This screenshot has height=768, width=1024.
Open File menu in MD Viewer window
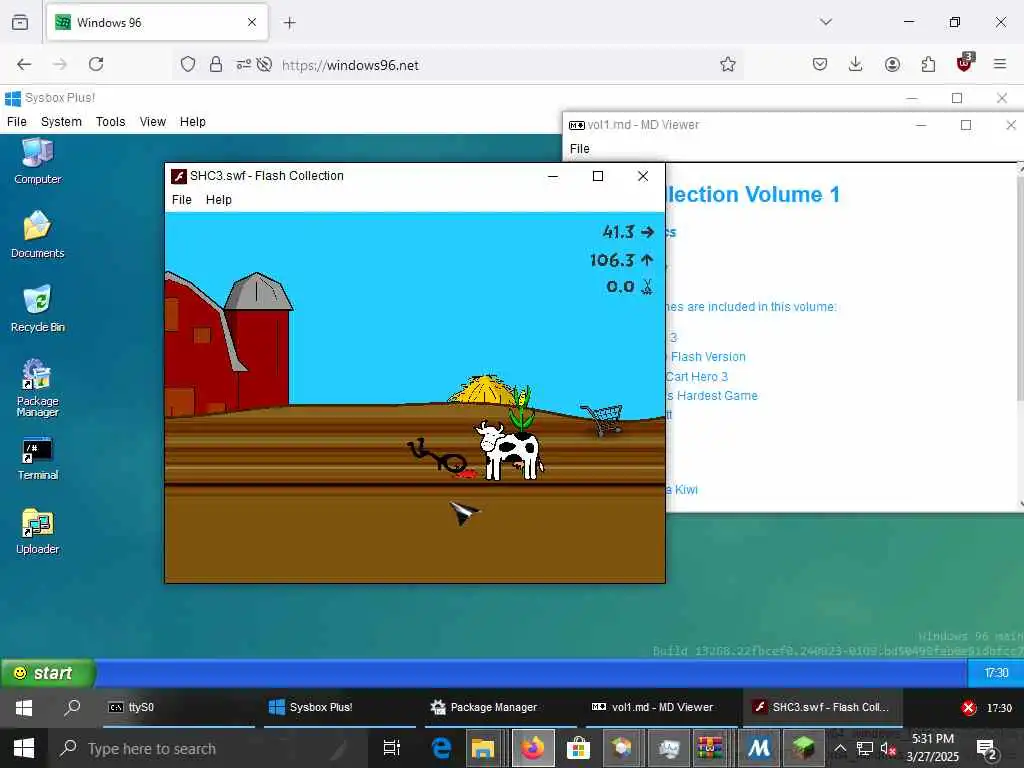pos(579,149)
